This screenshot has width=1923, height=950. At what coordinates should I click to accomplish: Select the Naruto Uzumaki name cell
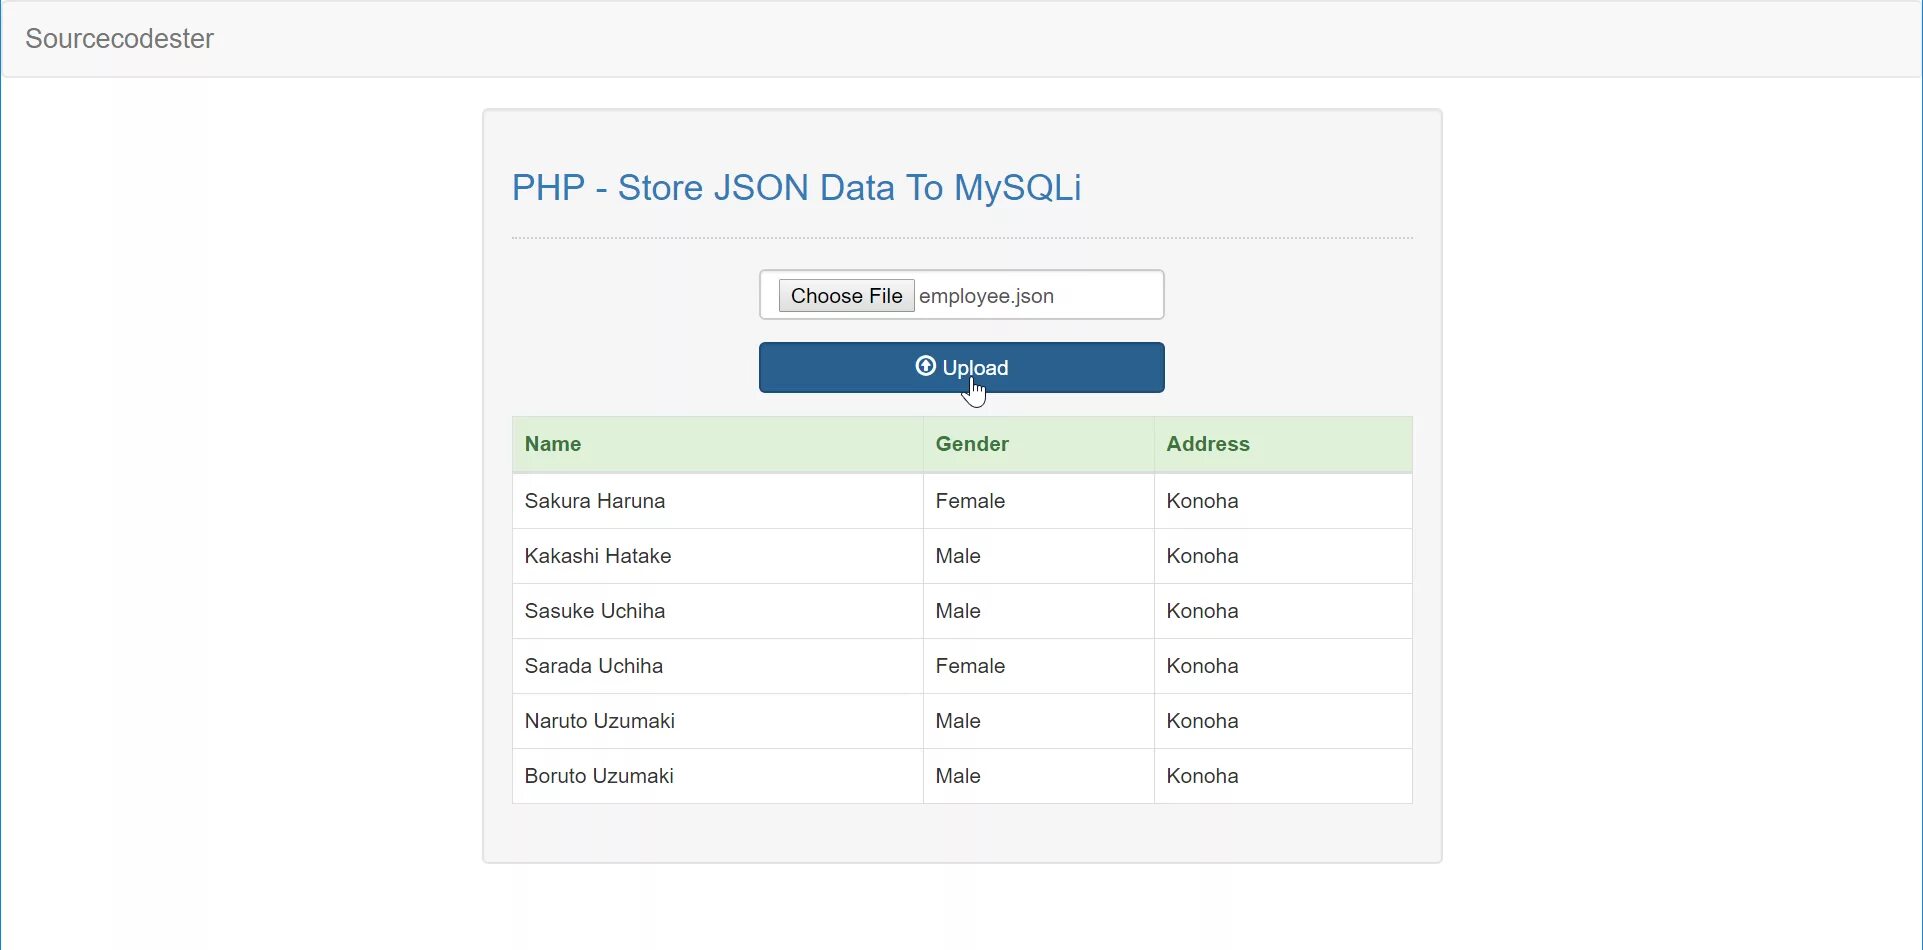coord(600,721)
